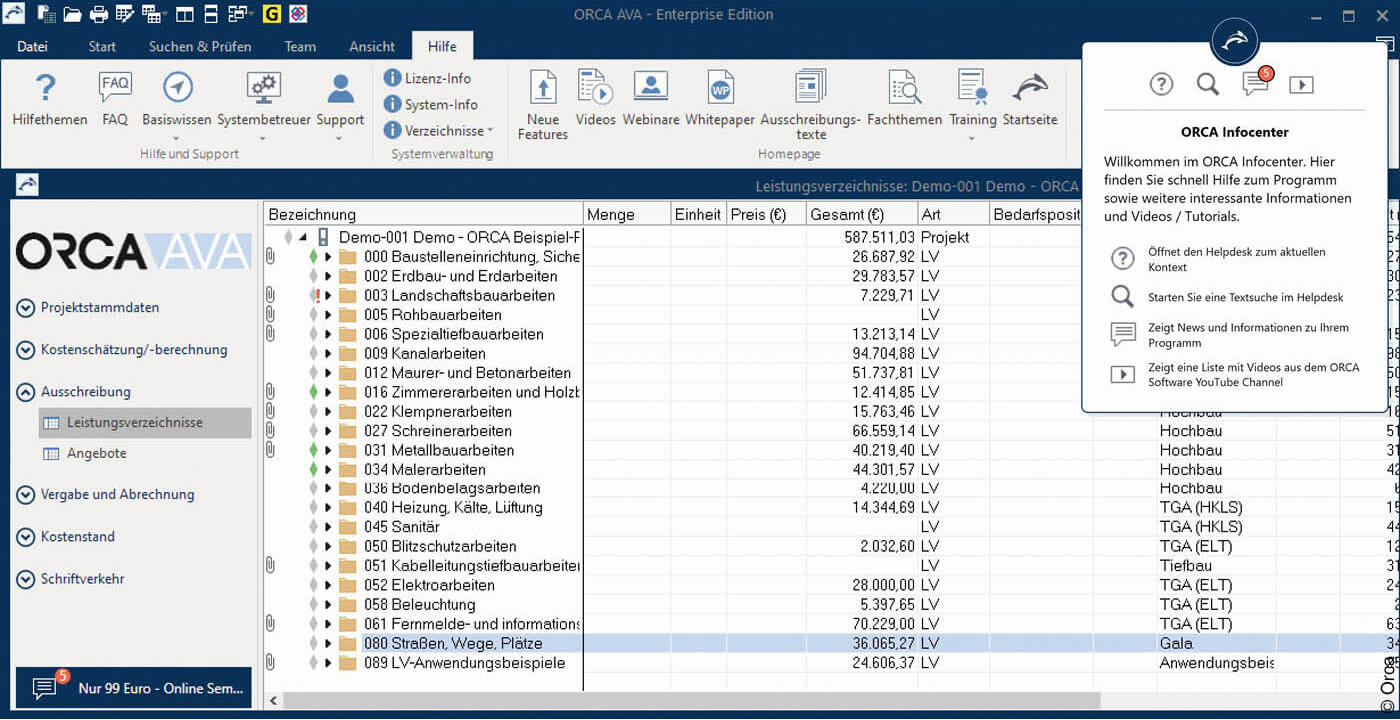Select Angebote in the sidebar

(97, 453)
